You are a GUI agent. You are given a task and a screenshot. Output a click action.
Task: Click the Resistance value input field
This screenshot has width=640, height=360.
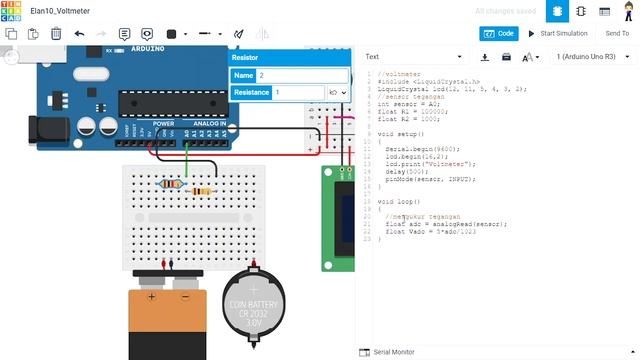[x=298, y=92]
